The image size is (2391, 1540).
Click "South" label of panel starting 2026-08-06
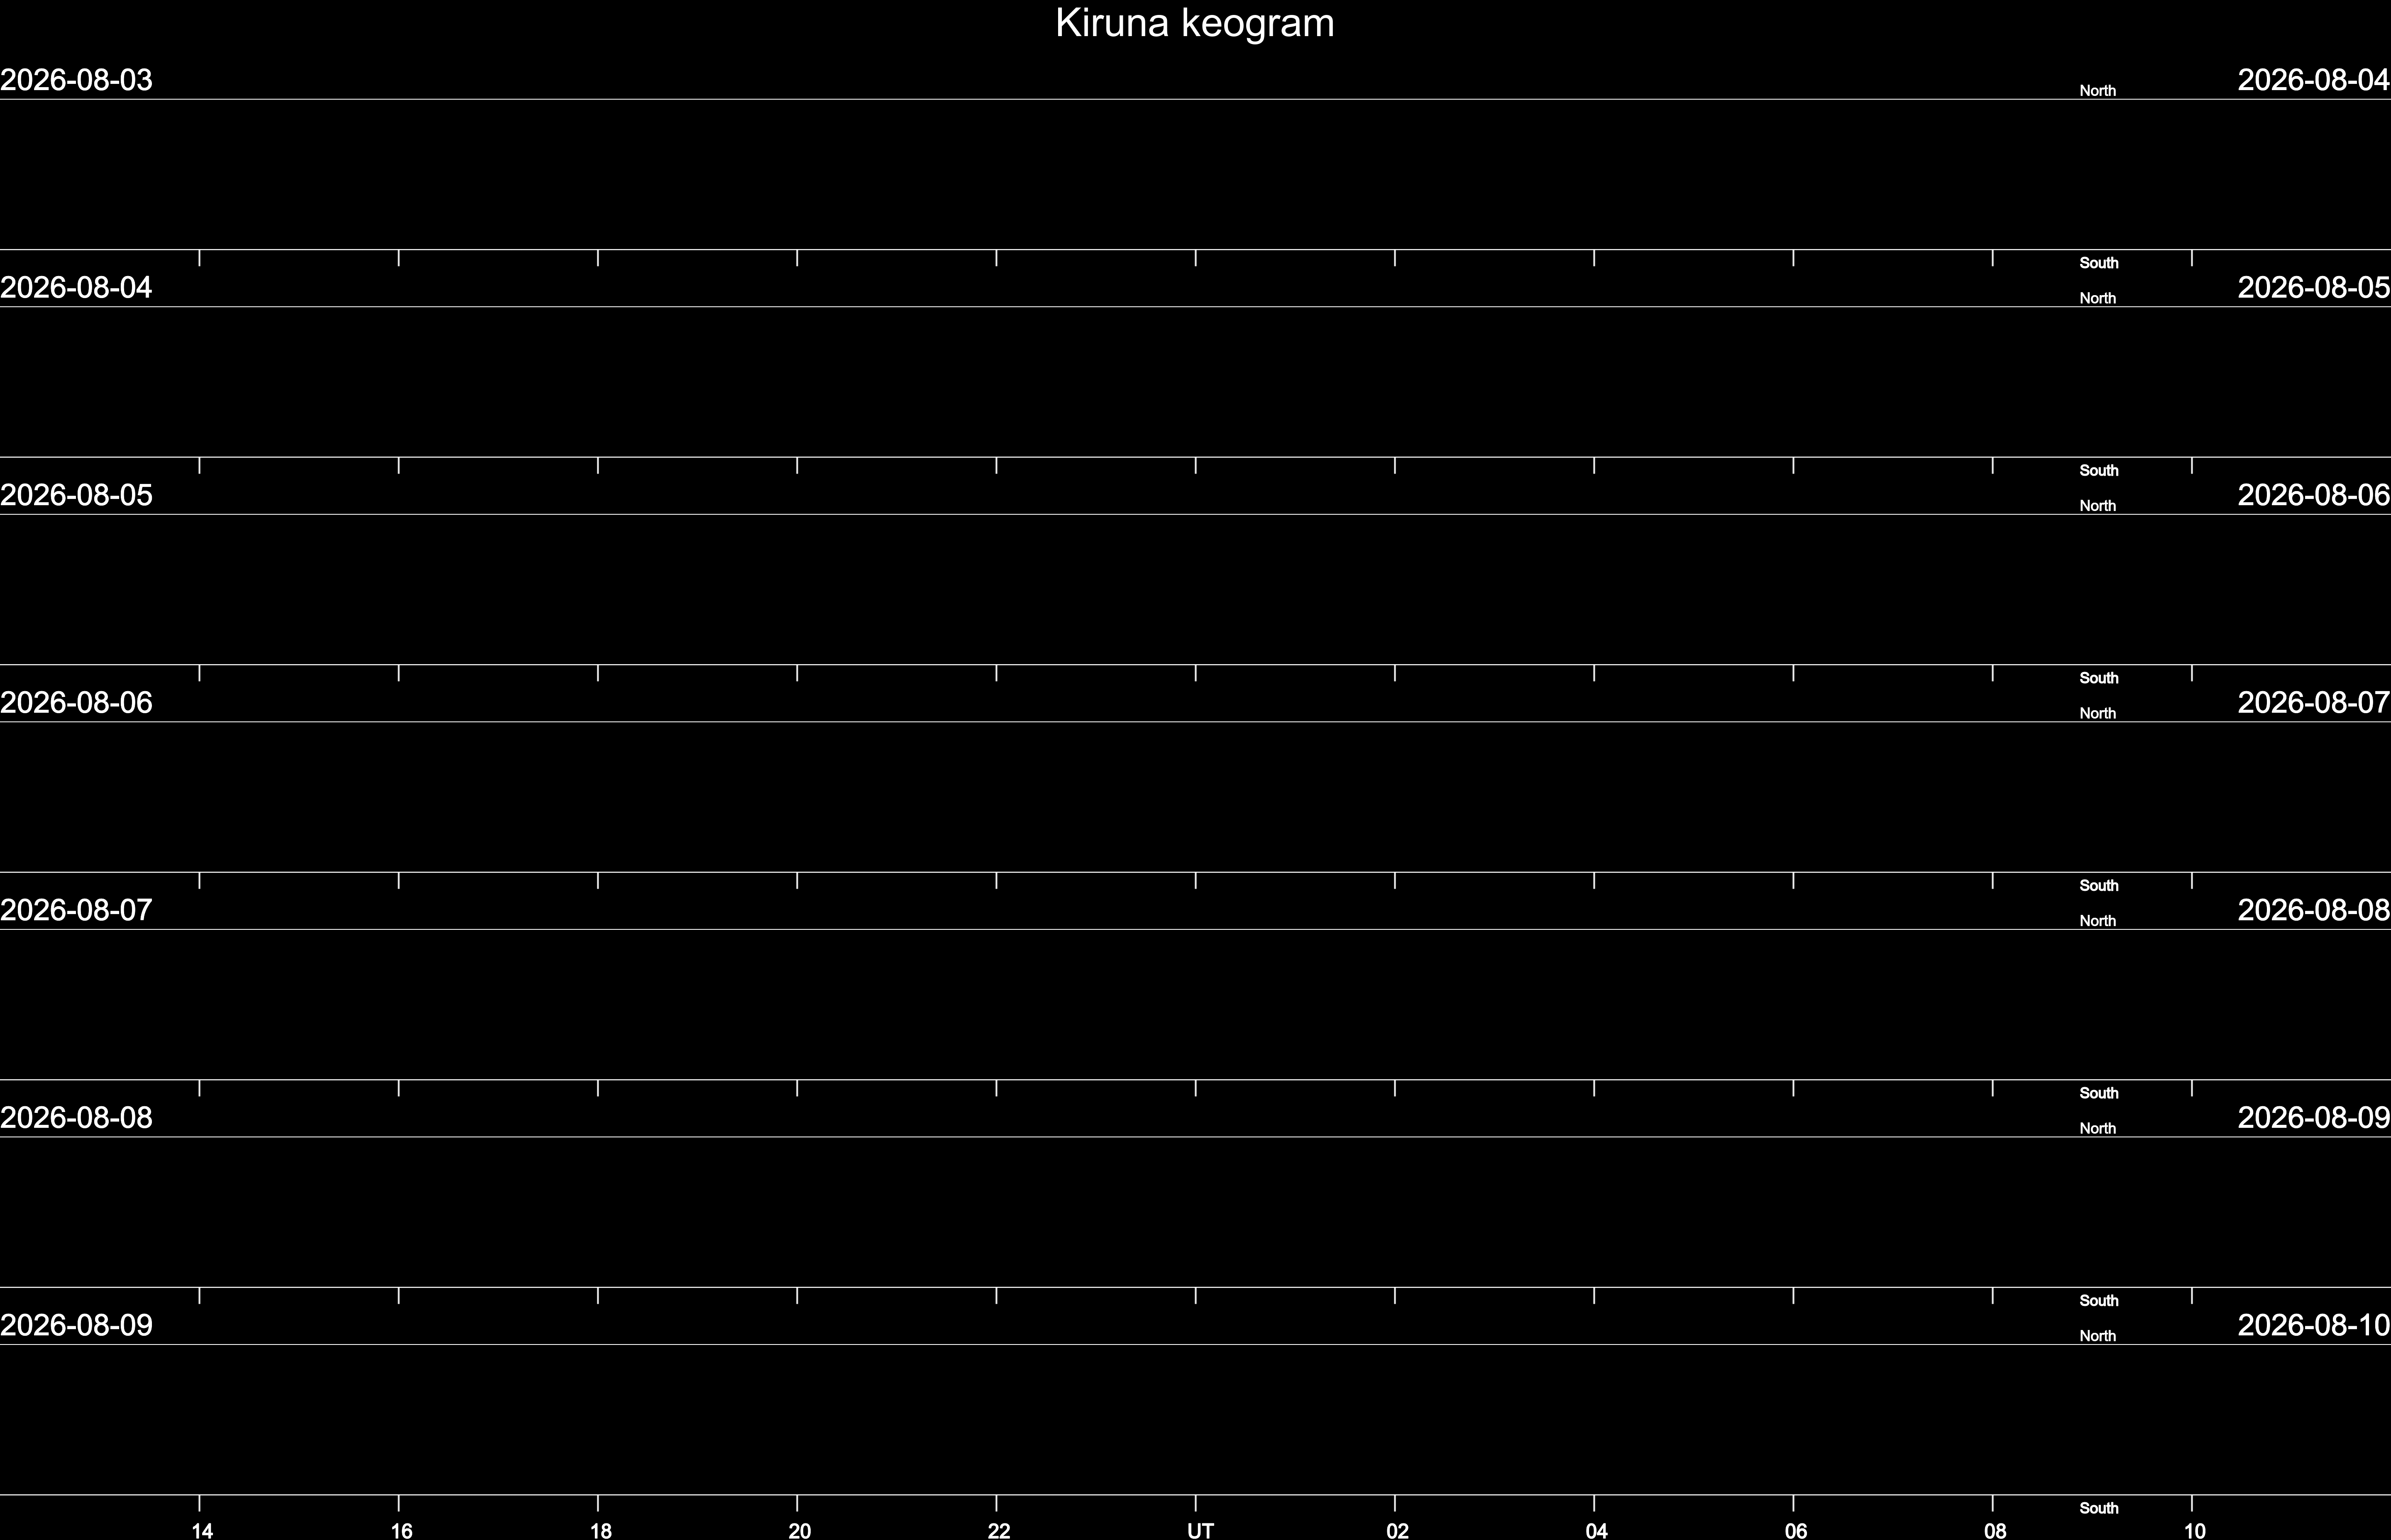[x=2099, y=886]
